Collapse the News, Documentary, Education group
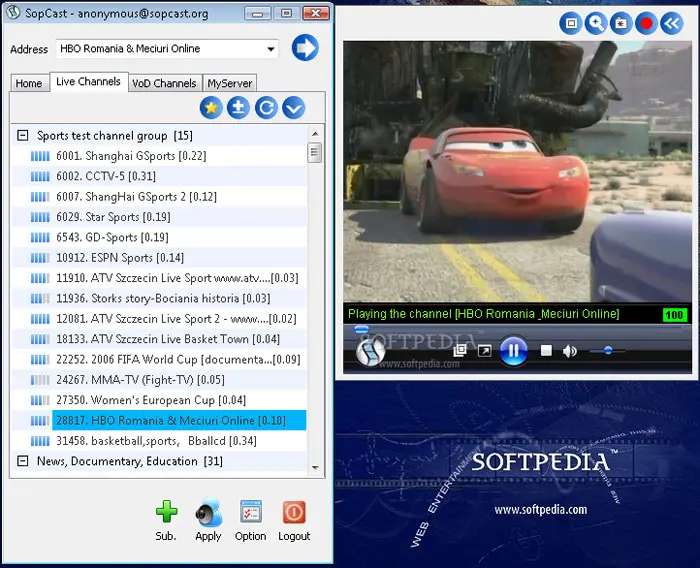The width and height of the screenshot is (700, 568). click(22, 461)
